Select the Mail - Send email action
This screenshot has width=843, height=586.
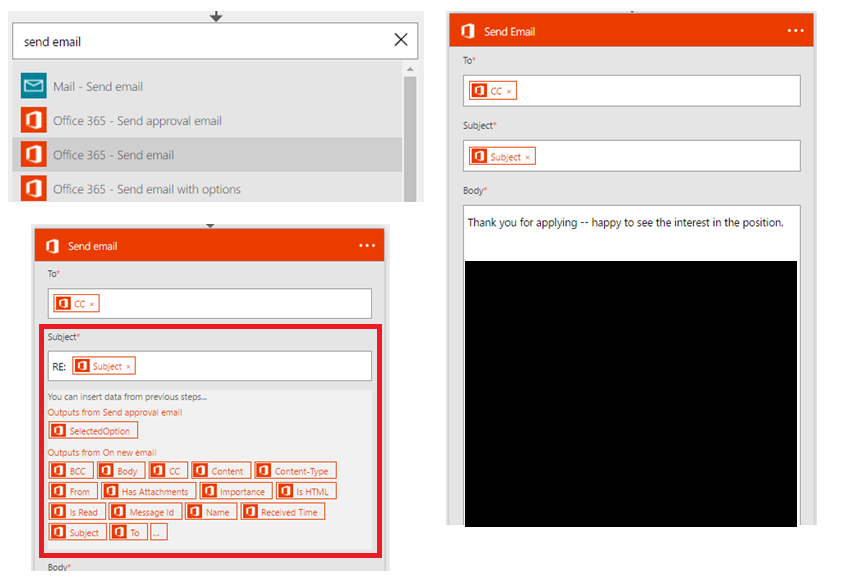point(98,87)
